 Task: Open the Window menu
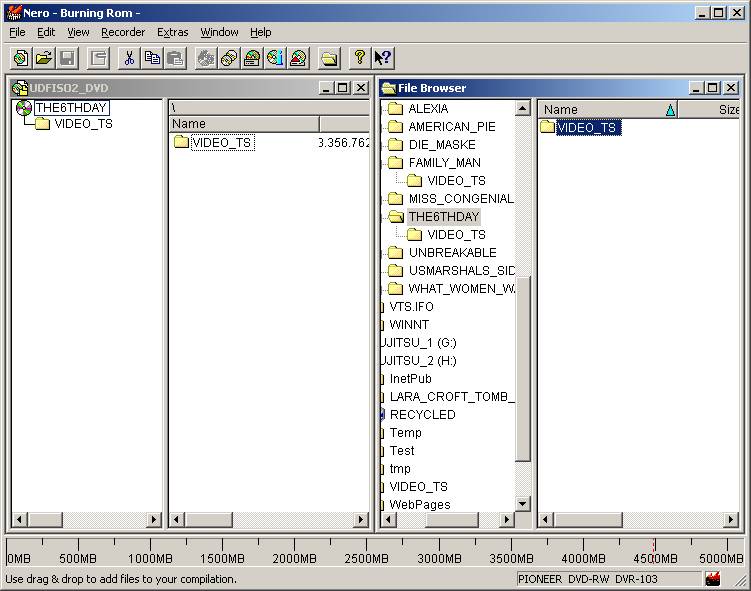pos(219,32)
